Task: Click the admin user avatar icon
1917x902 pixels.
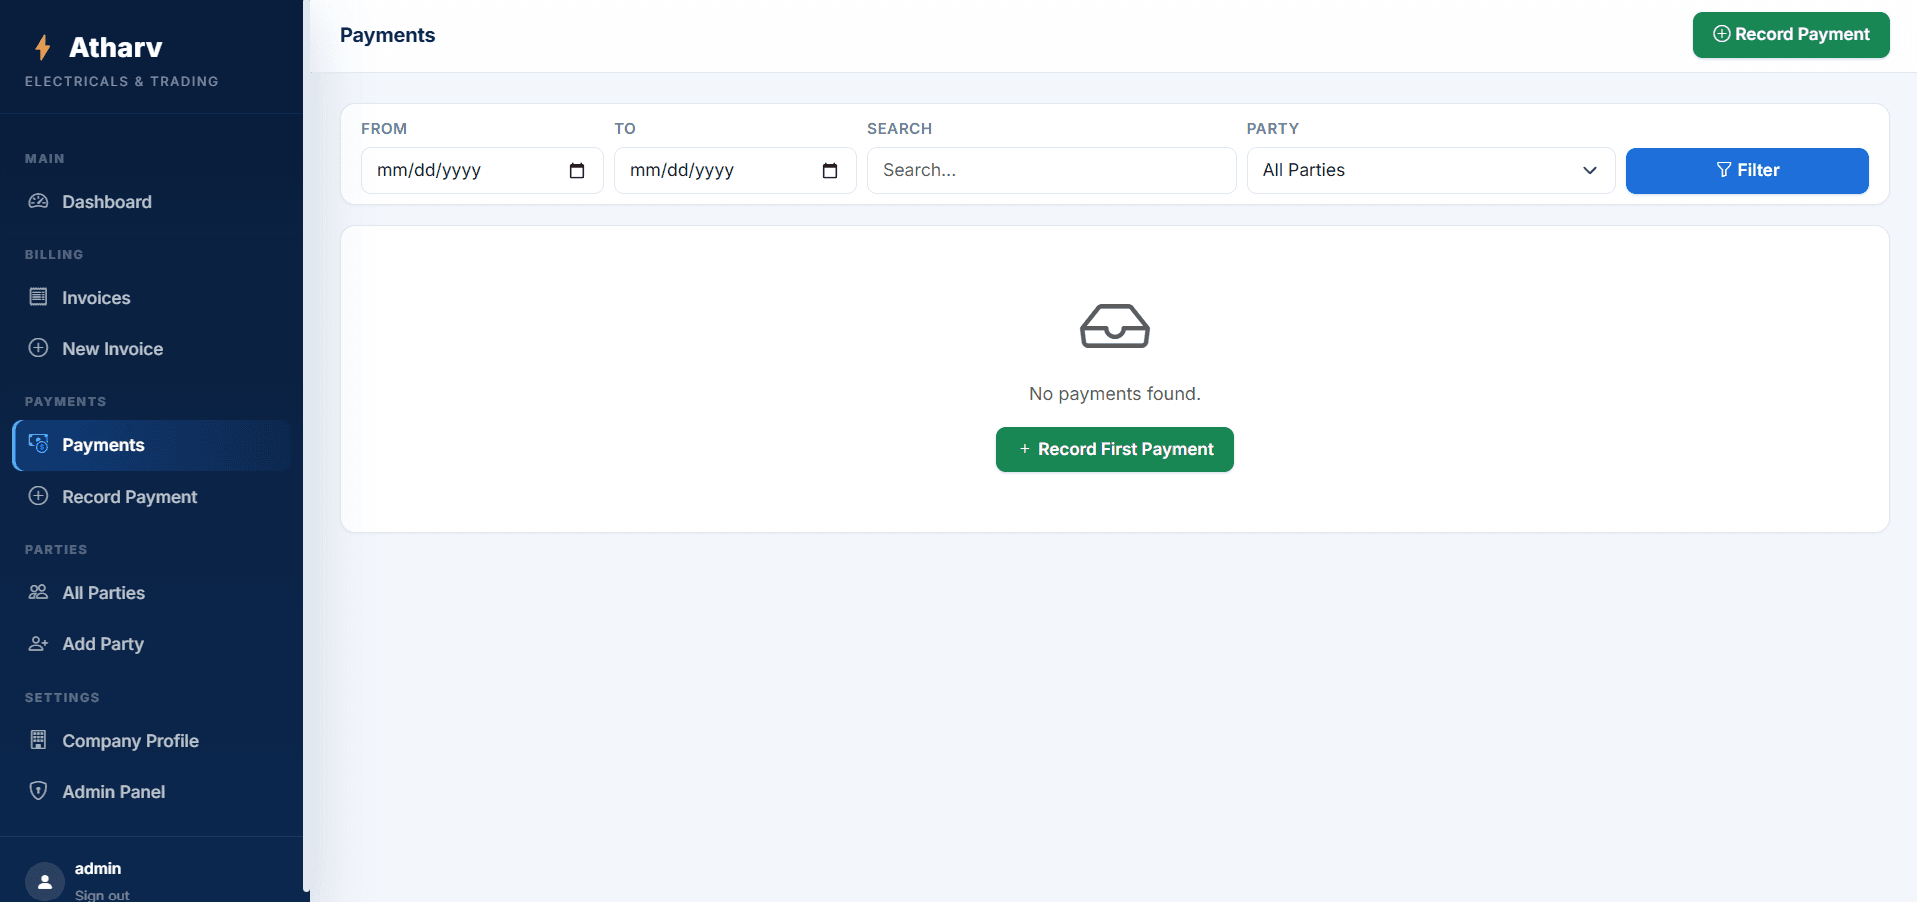Action: (x=45, y=881)
